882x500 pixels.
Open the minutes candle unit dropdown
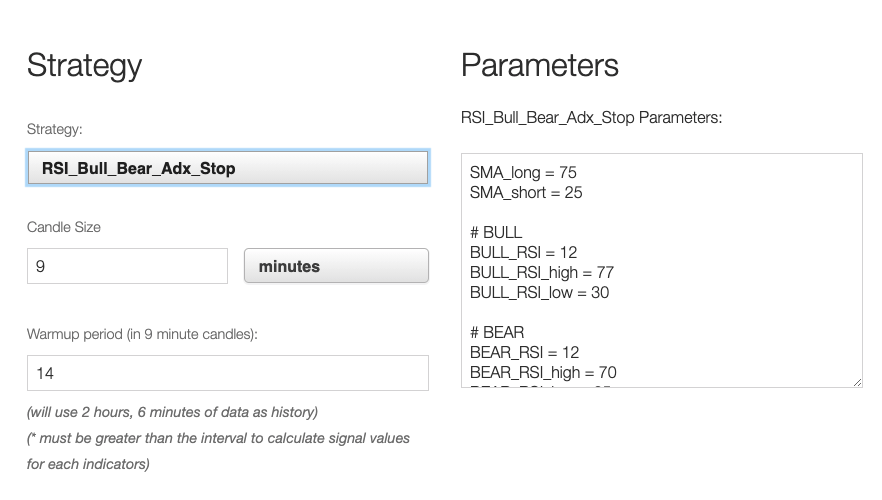pos(336,266)
